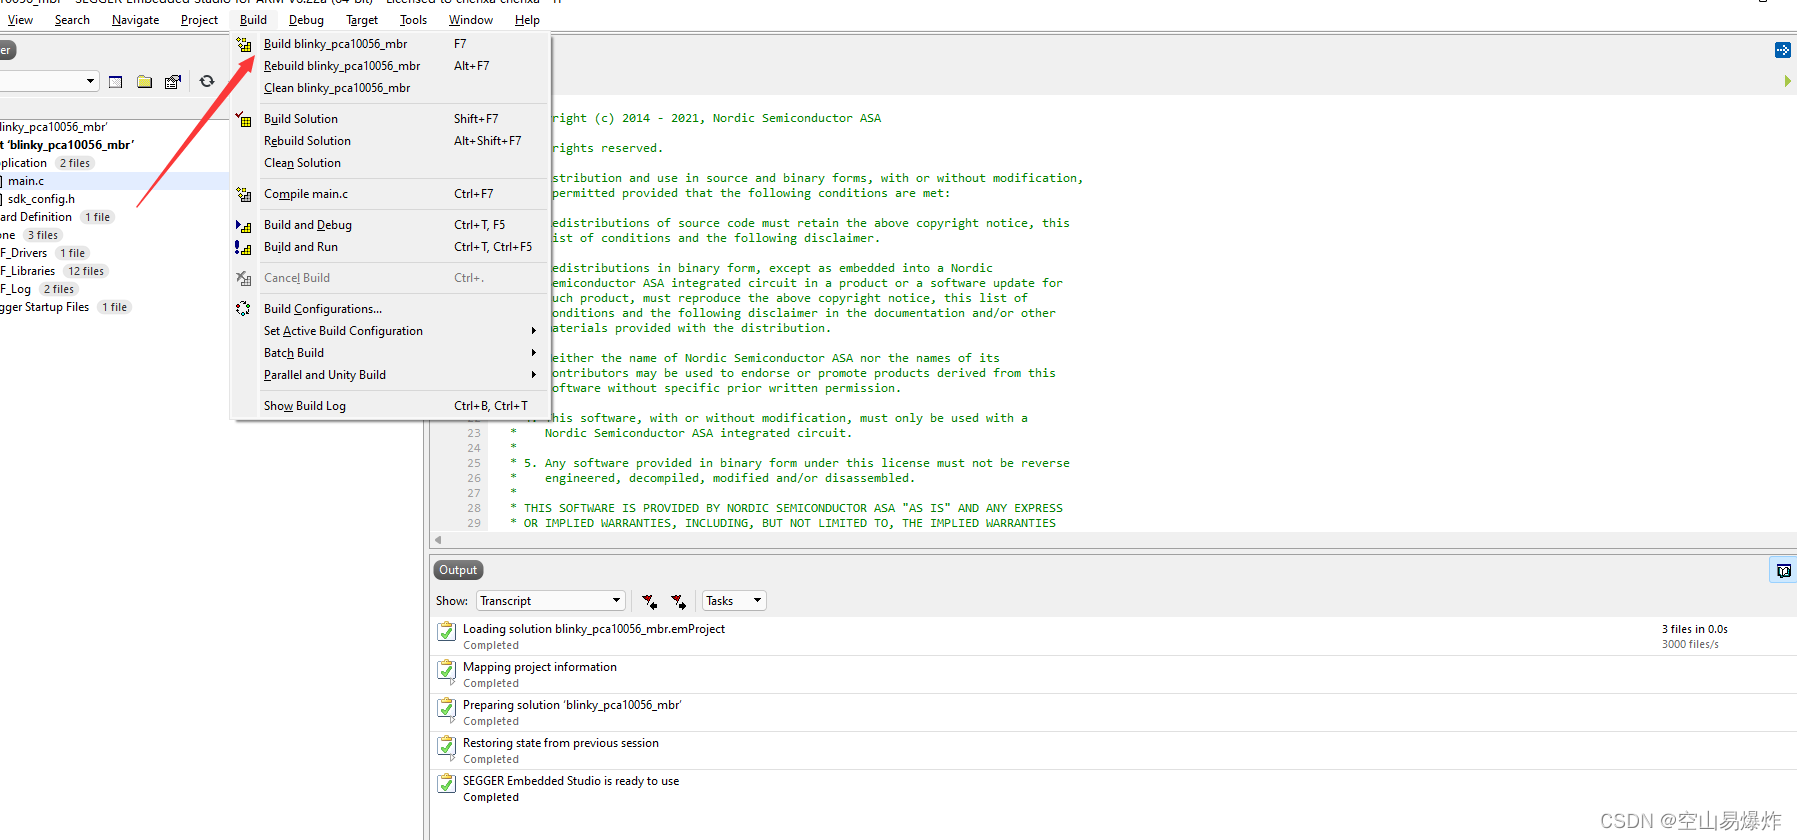This screenshot has width=1797, height=840.
Task: Click the Restoring state status icon
Action: click(447, 746)
